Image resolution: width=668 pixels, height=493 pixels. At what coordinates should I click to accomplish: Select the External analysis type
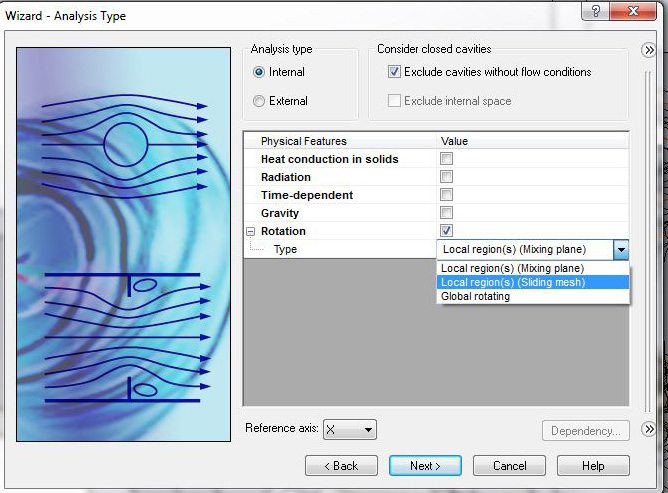[260, 101]
